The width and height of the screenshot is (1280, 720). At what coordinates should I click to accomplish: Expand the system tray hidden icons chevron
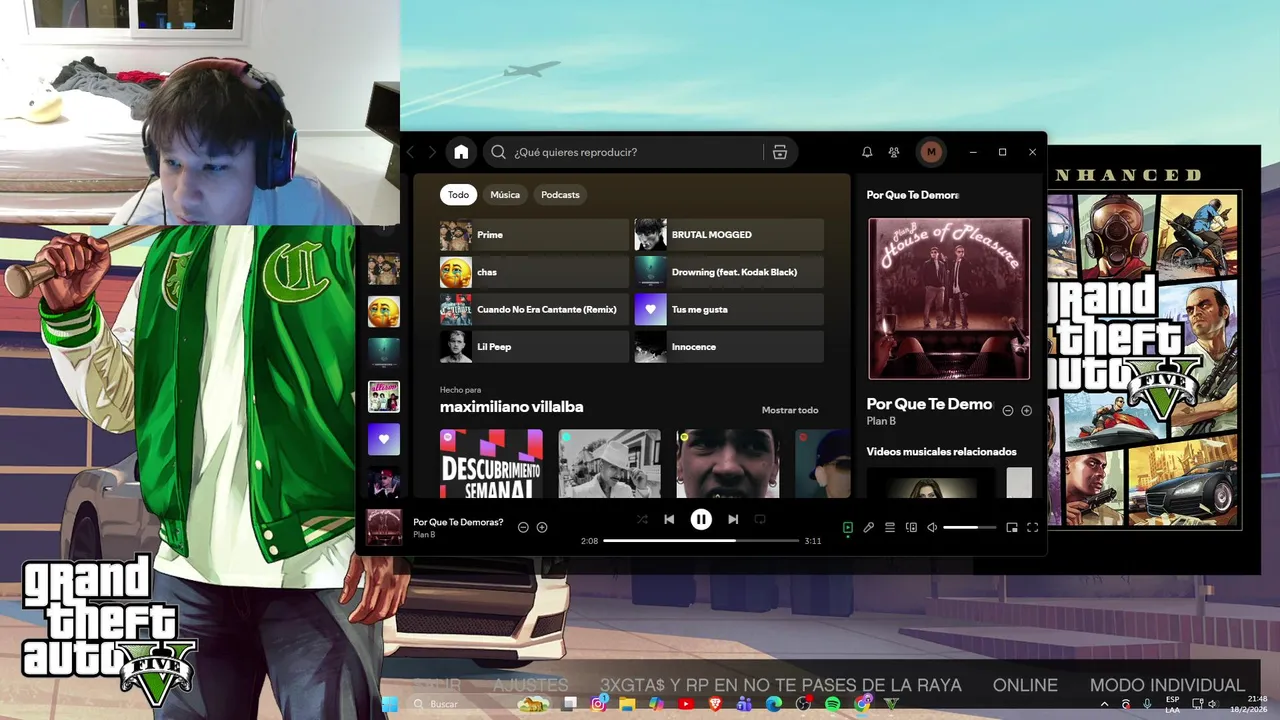coord(1105,704)
